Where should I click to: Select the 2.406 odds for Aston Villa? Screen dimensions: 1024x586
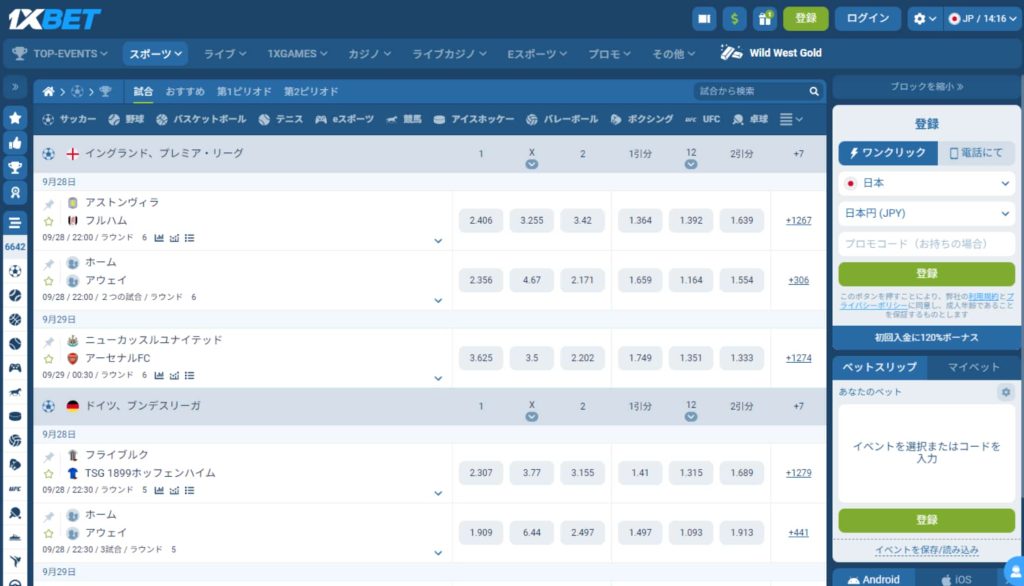(x=481, y=220)
